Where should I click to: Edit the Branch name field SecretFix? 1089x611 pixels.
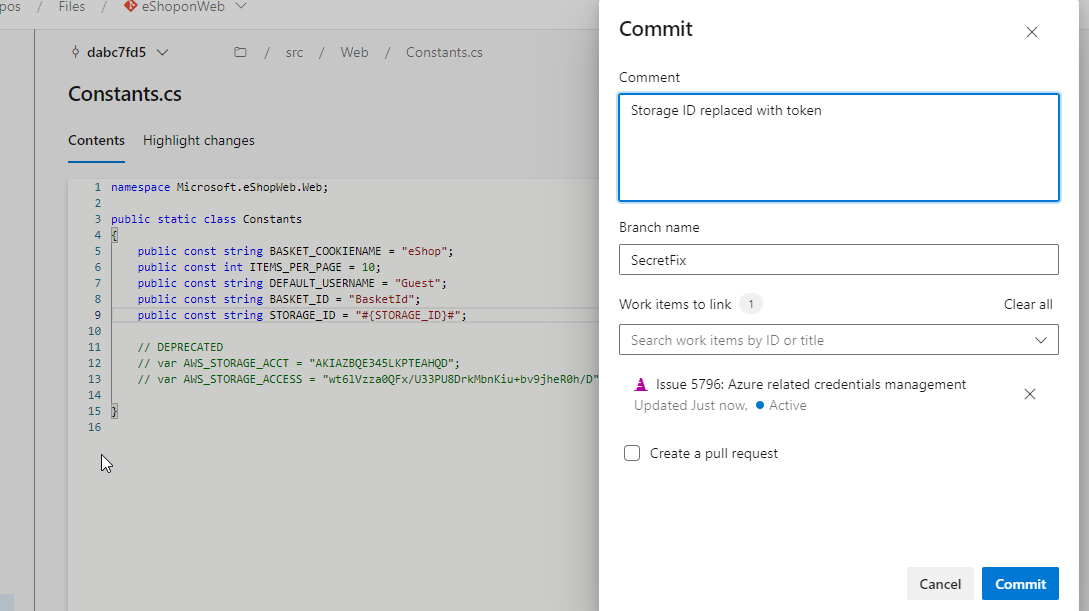tap(838, 260)
